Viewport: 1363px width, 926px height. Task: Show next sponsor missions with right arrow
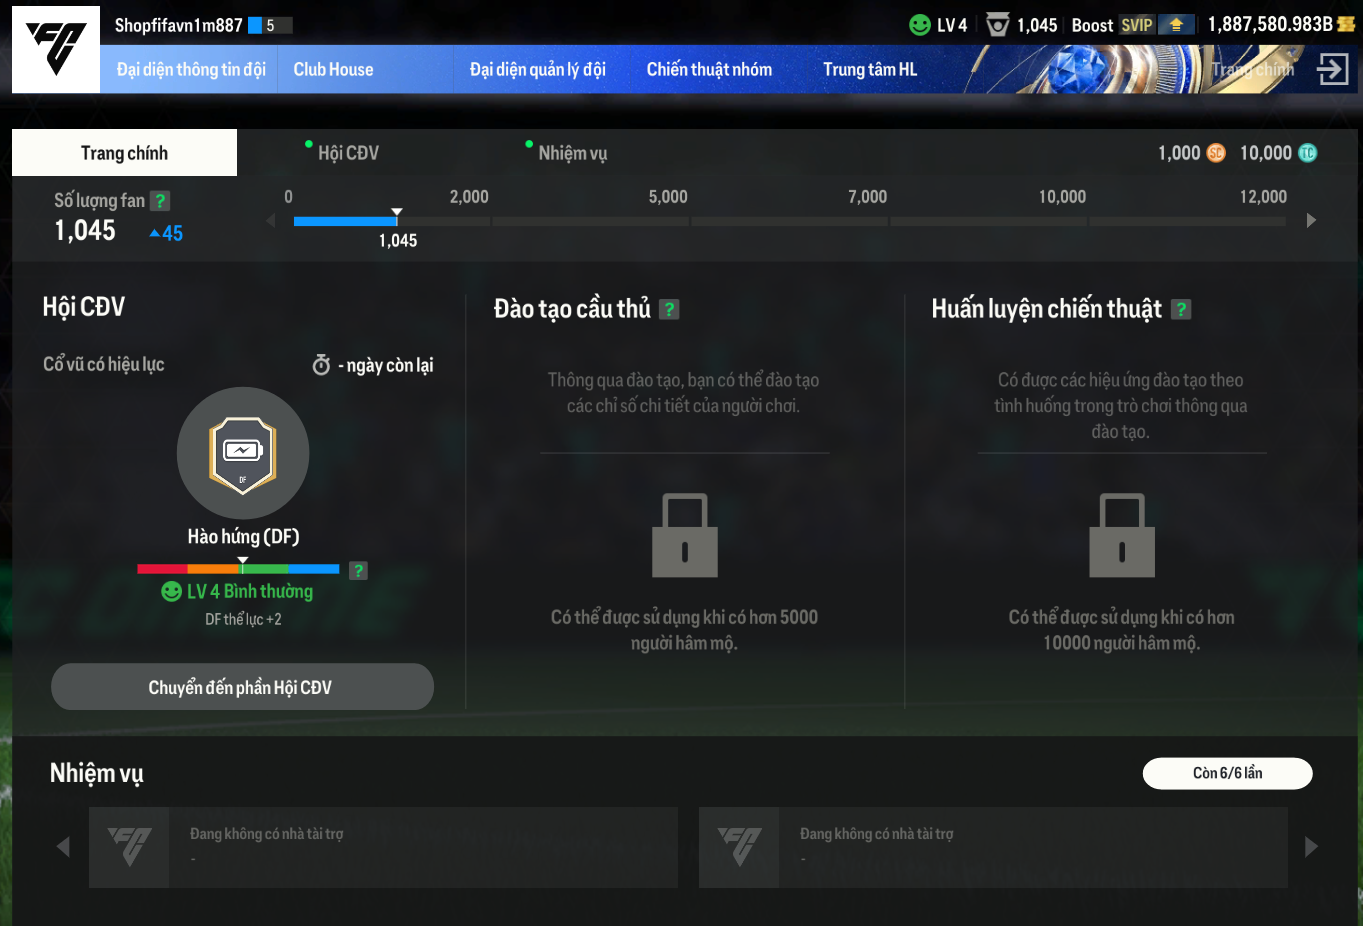click(x=1311, y=847)
